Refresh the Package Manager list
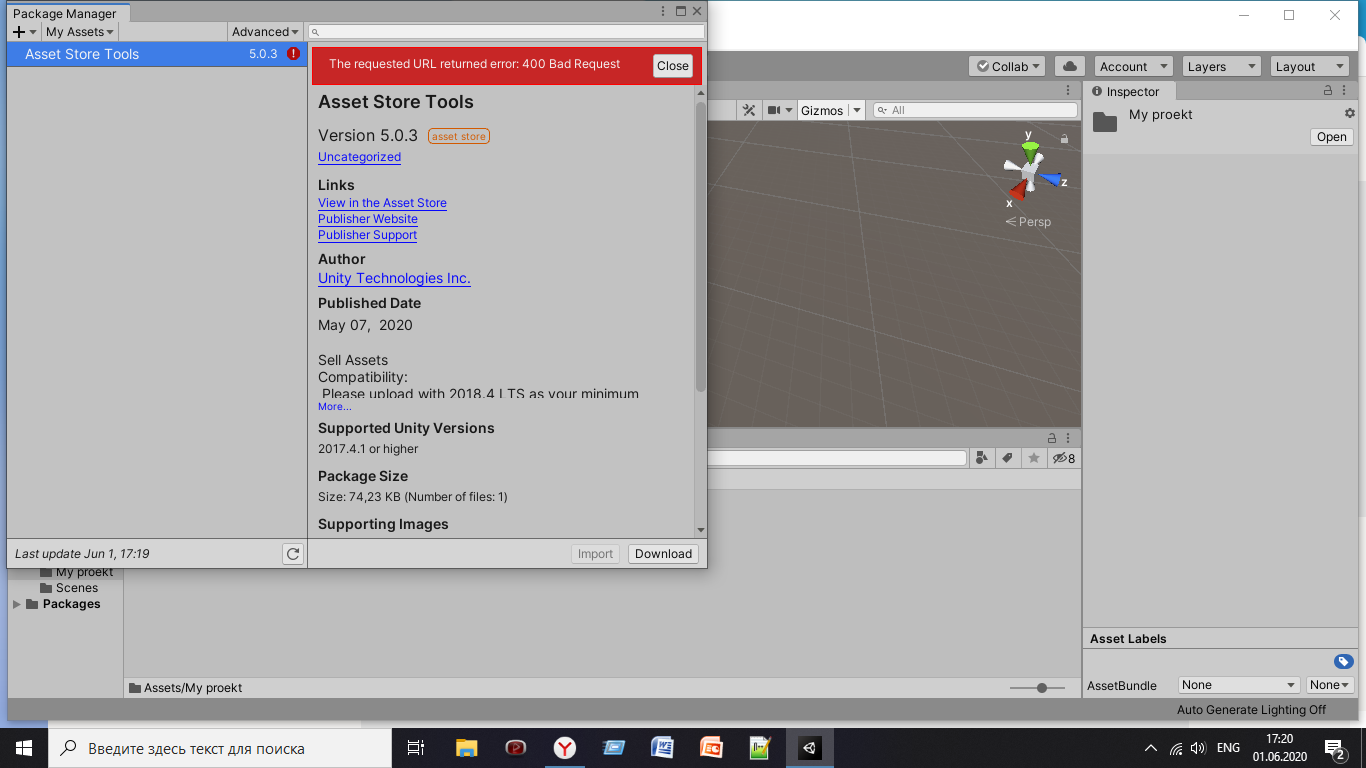The height and width of the screenshot is (768, 1366). click(293, 554)
